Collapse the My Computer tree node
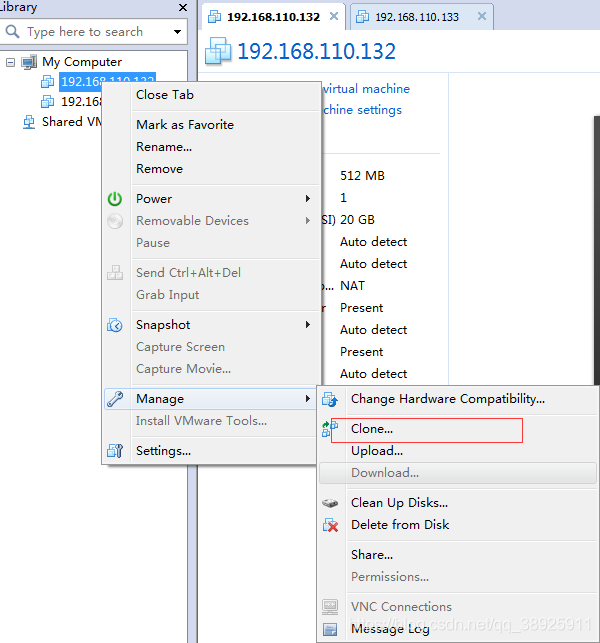Screen dimensions: 600x643 click(x=11, y=62)
